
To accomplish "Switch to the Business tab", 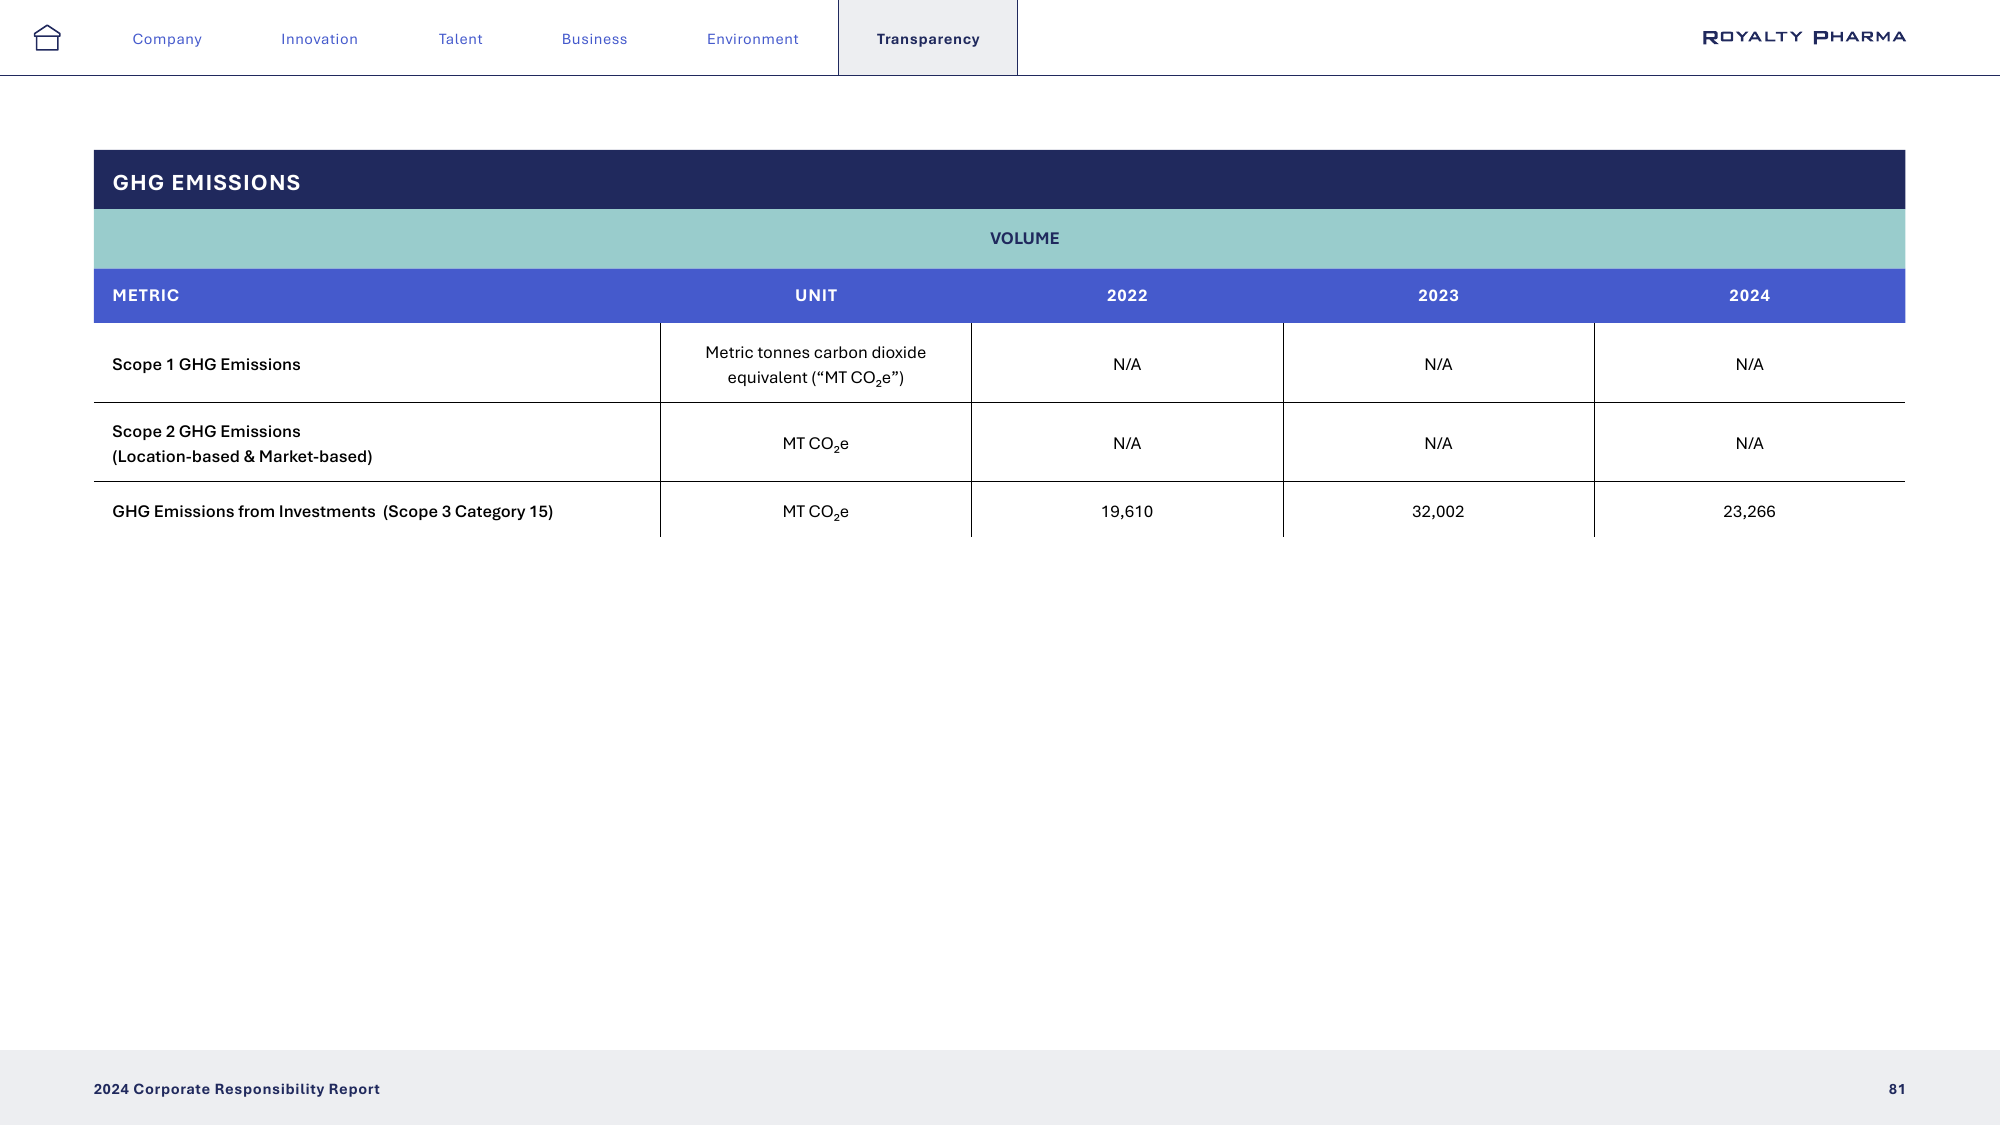I will (595, 39).
